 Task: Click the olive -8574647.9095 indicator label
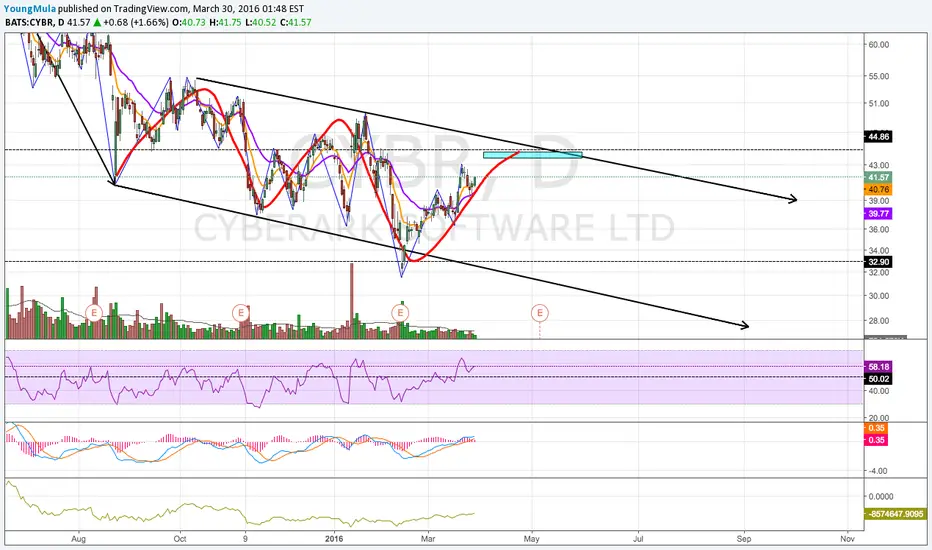pyautogui.click(x=895, y=514)
